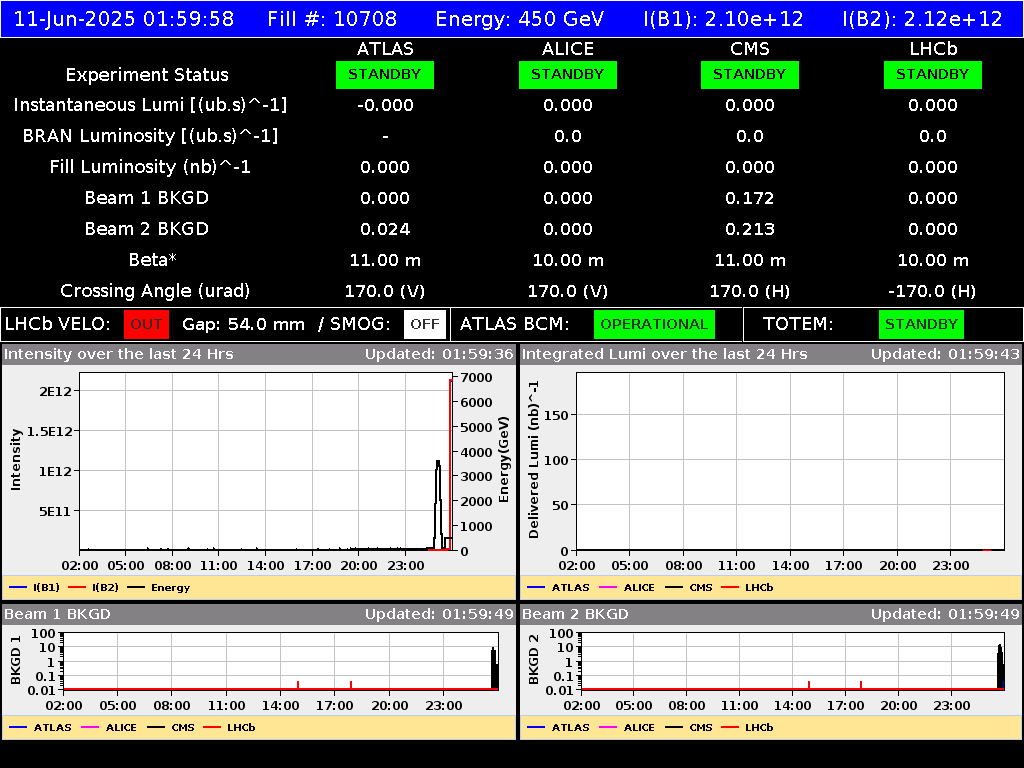The image size is (1024, 768).
Task: Click the Integrated Lumi over the last 24 Hrs title
Action: coord(665,354)
